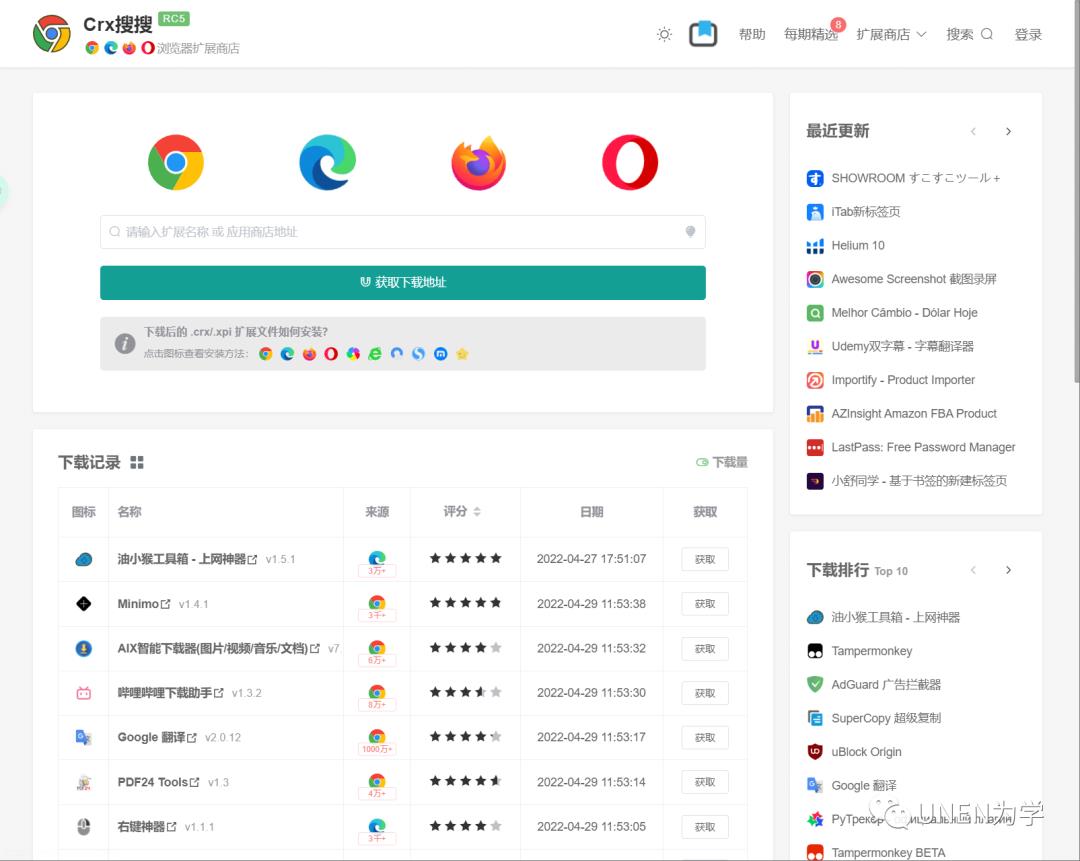Show next page of 下载排行
Image resolution: width=1080 pixels, height=861 pixels.
tap(1008, 570)
